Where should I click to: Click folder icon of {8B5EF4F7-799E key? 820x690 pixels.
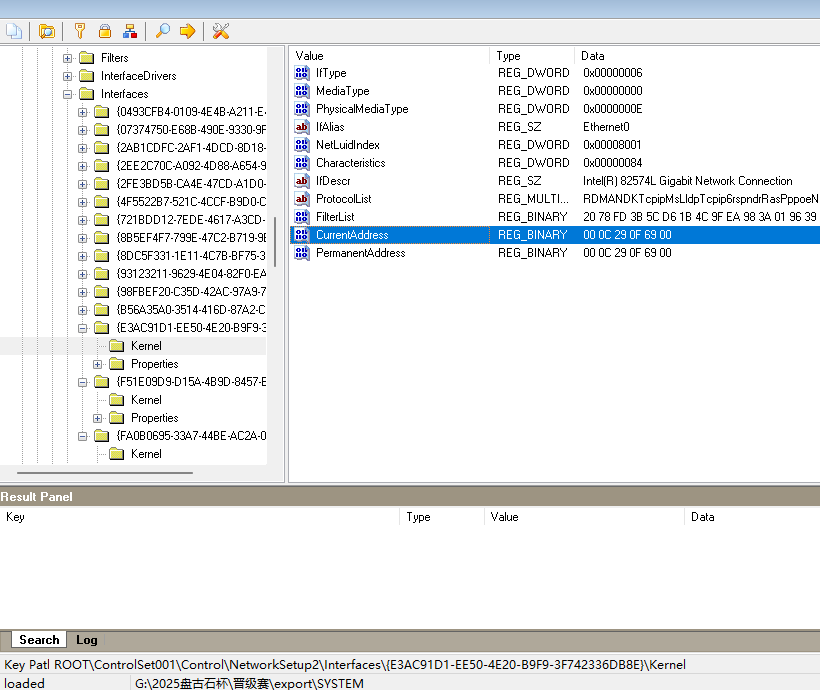[101, 238]
